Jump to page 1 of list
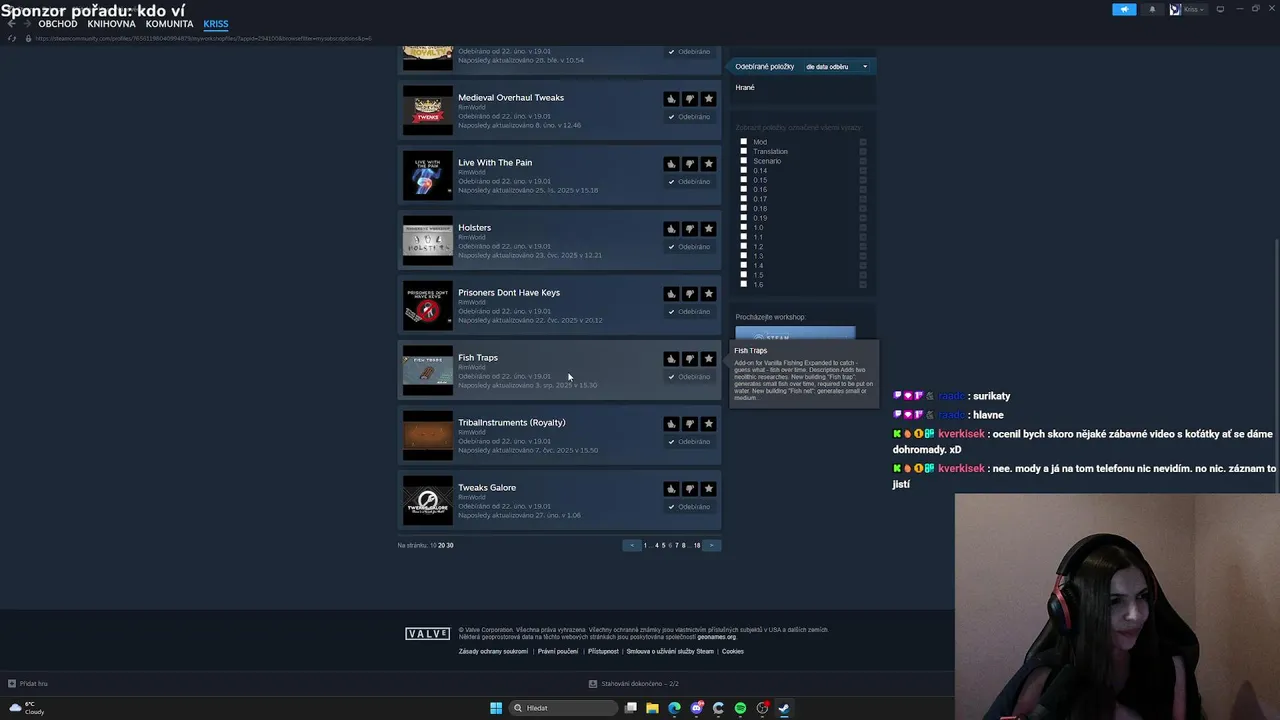 645,545
